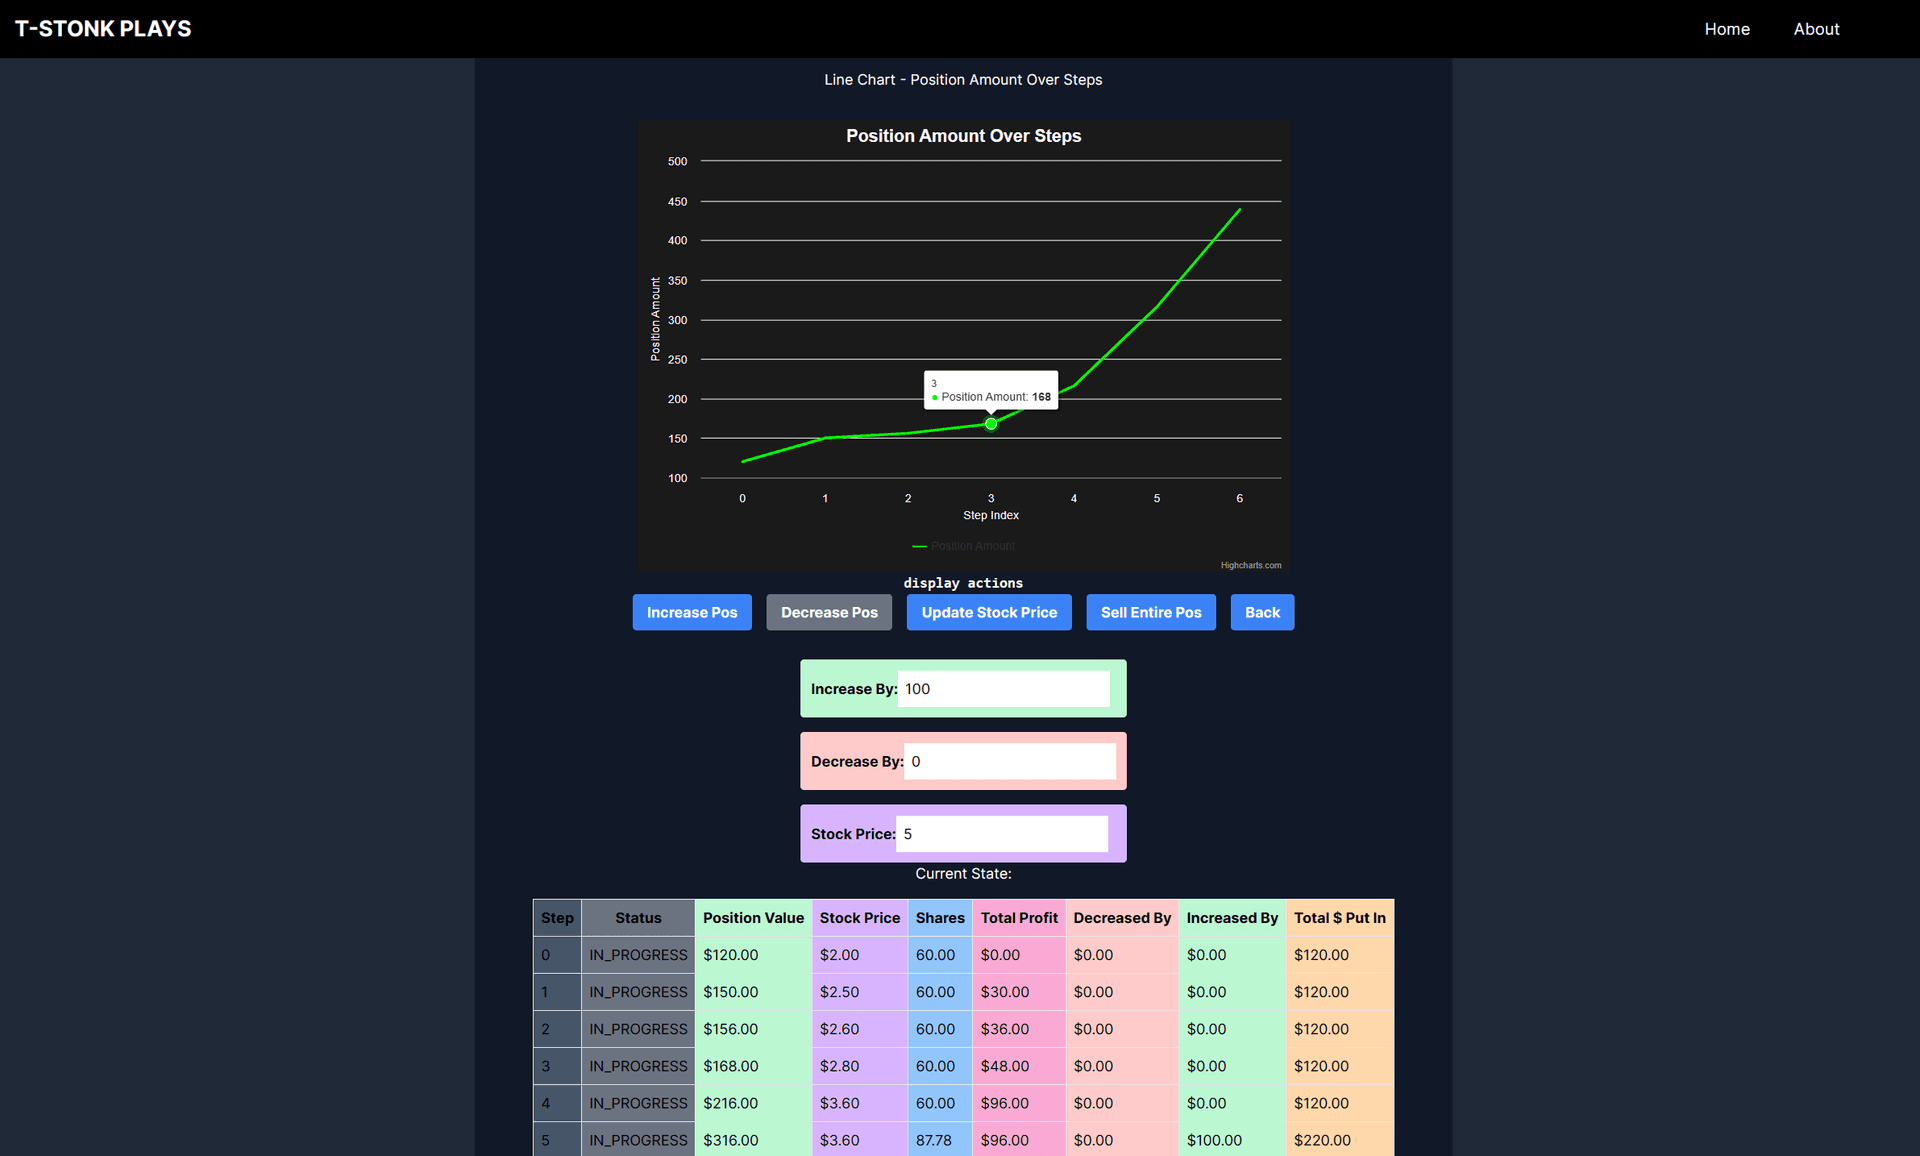Click the Status column header
The width and height of the screenshot is (1920, 1156).
pyautogui.click(x=638, y=918)
